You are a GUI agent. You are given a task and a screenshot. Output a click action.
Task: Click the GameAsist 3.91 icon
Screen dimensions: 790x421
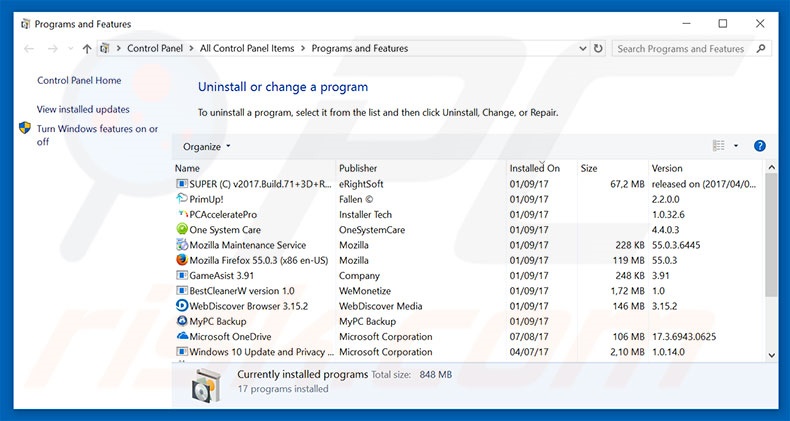(182, 275)
